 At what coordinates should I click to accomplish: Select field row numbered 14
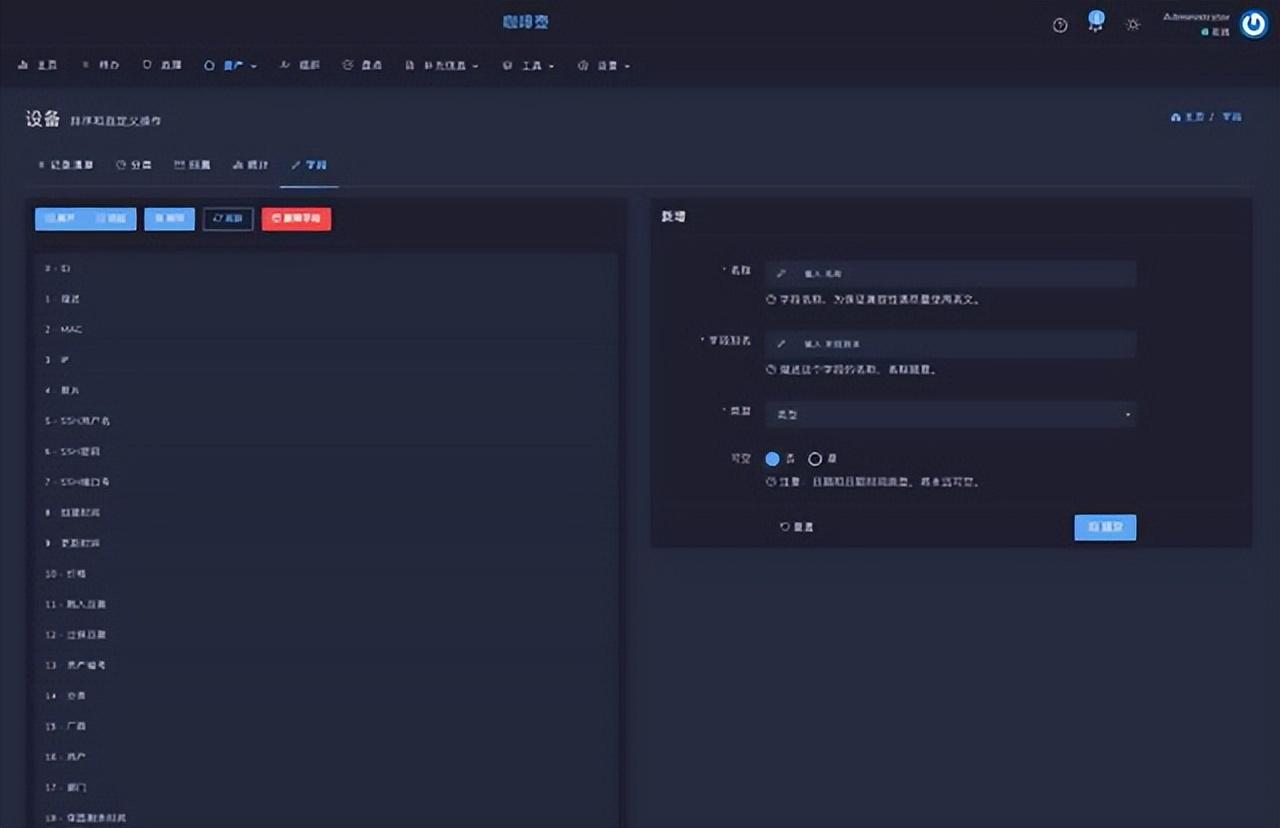(x=326, y=695)
